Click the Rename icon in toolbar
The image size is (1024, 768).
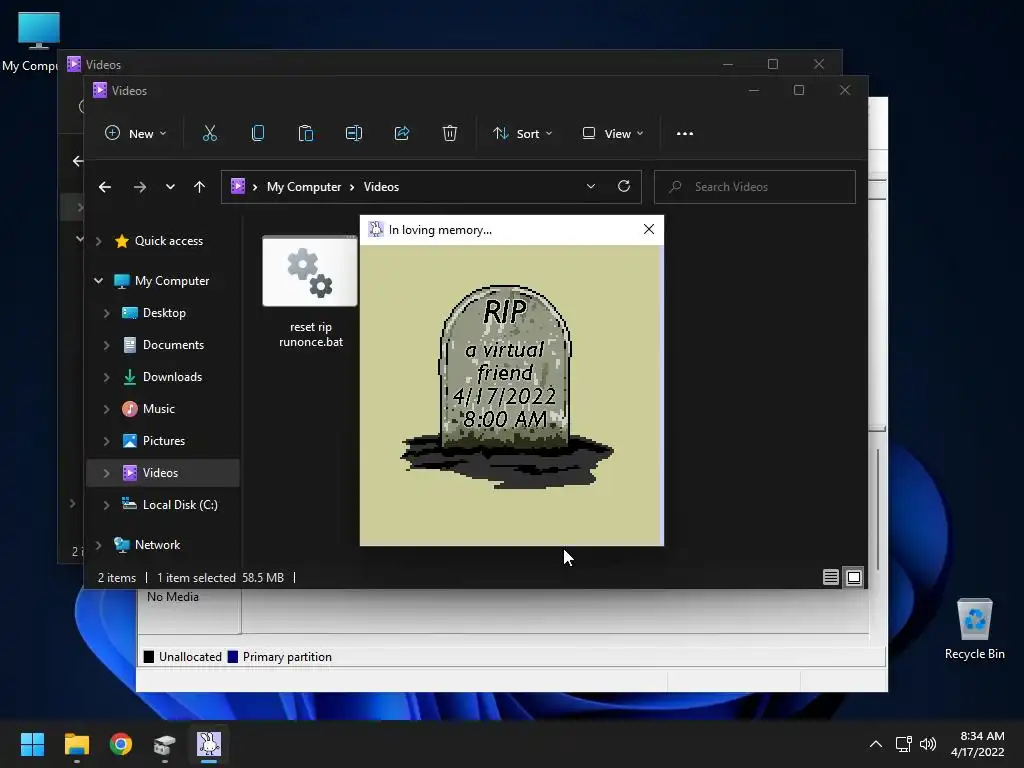[354, 133]
